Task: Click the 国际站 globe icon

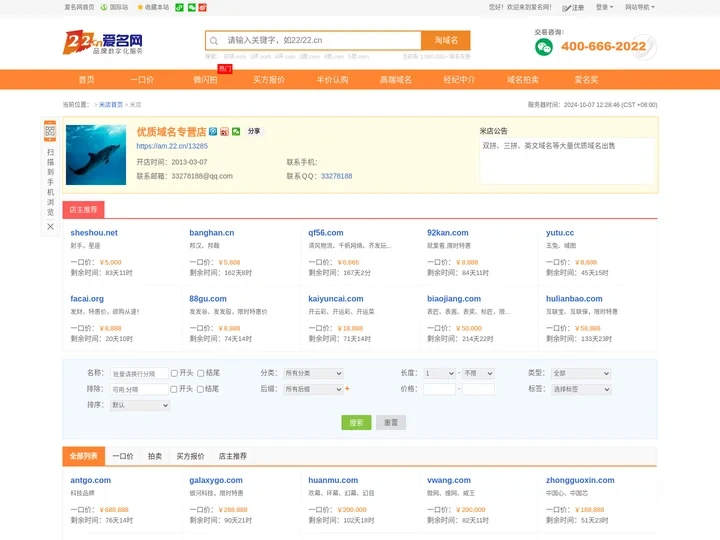Action: 104,7
